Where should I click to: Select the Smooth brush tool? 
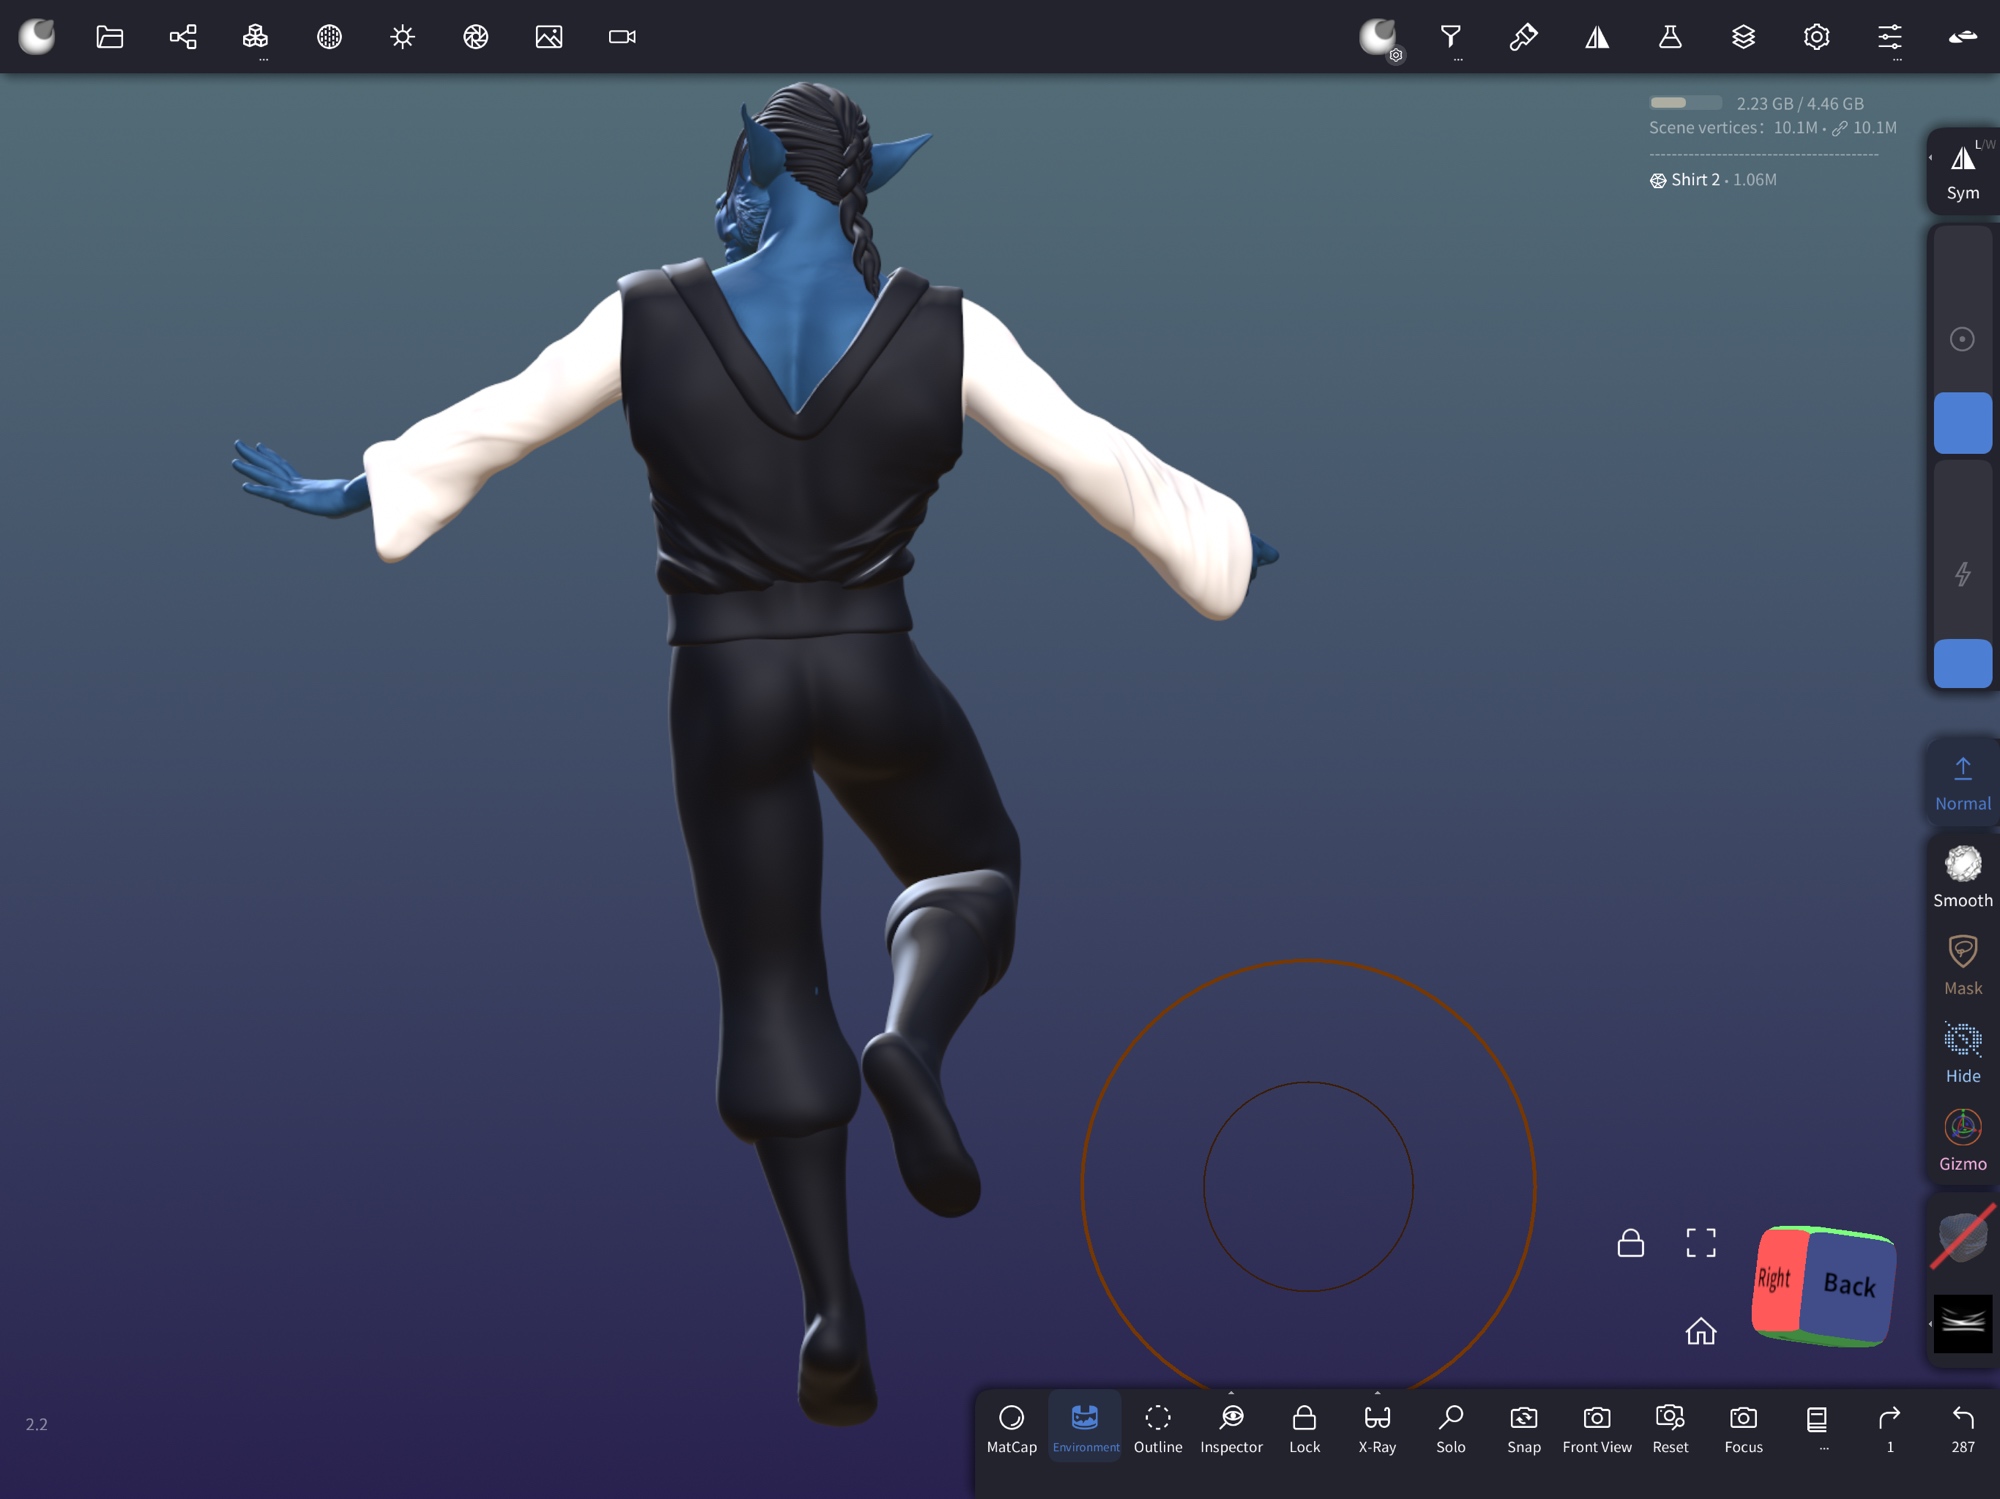point(1962,877)
